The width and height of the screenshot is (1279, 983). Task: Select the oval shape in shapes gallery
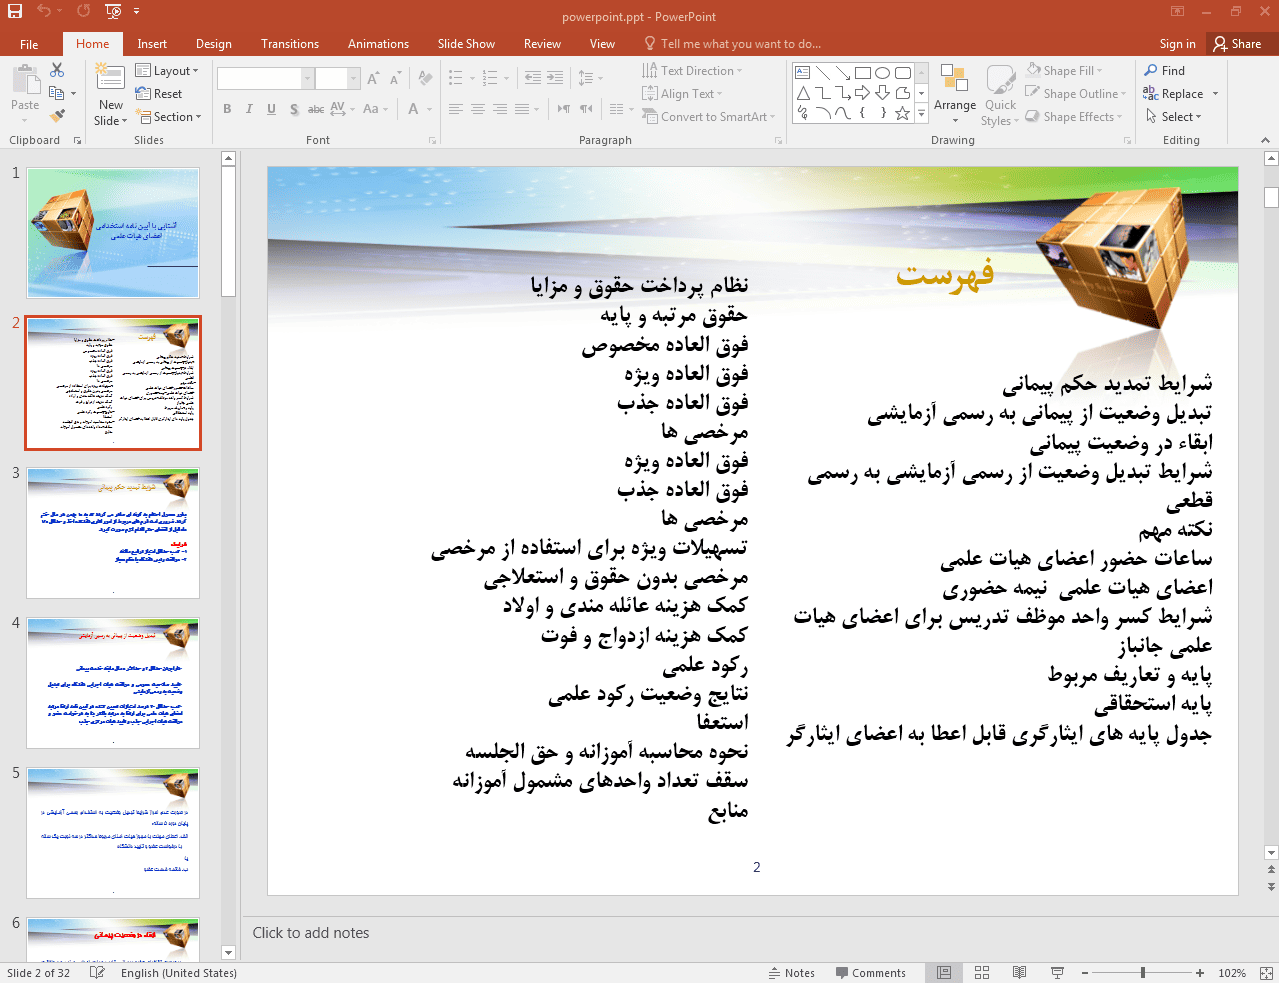[x=882, y=73]
